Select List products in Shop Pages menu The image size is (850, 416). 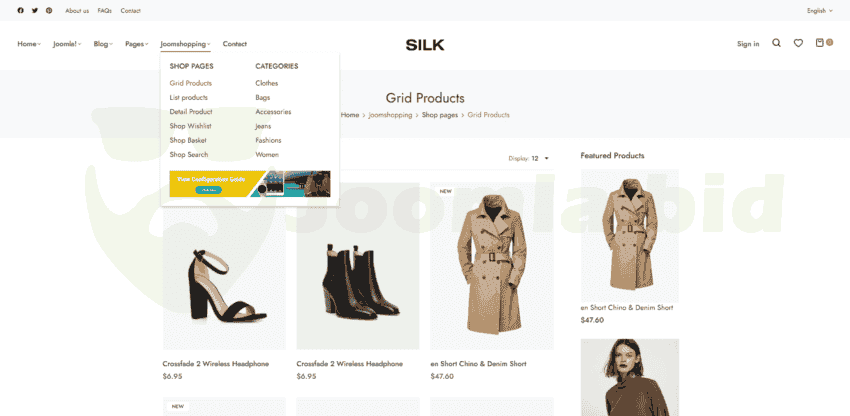point(189,98)
